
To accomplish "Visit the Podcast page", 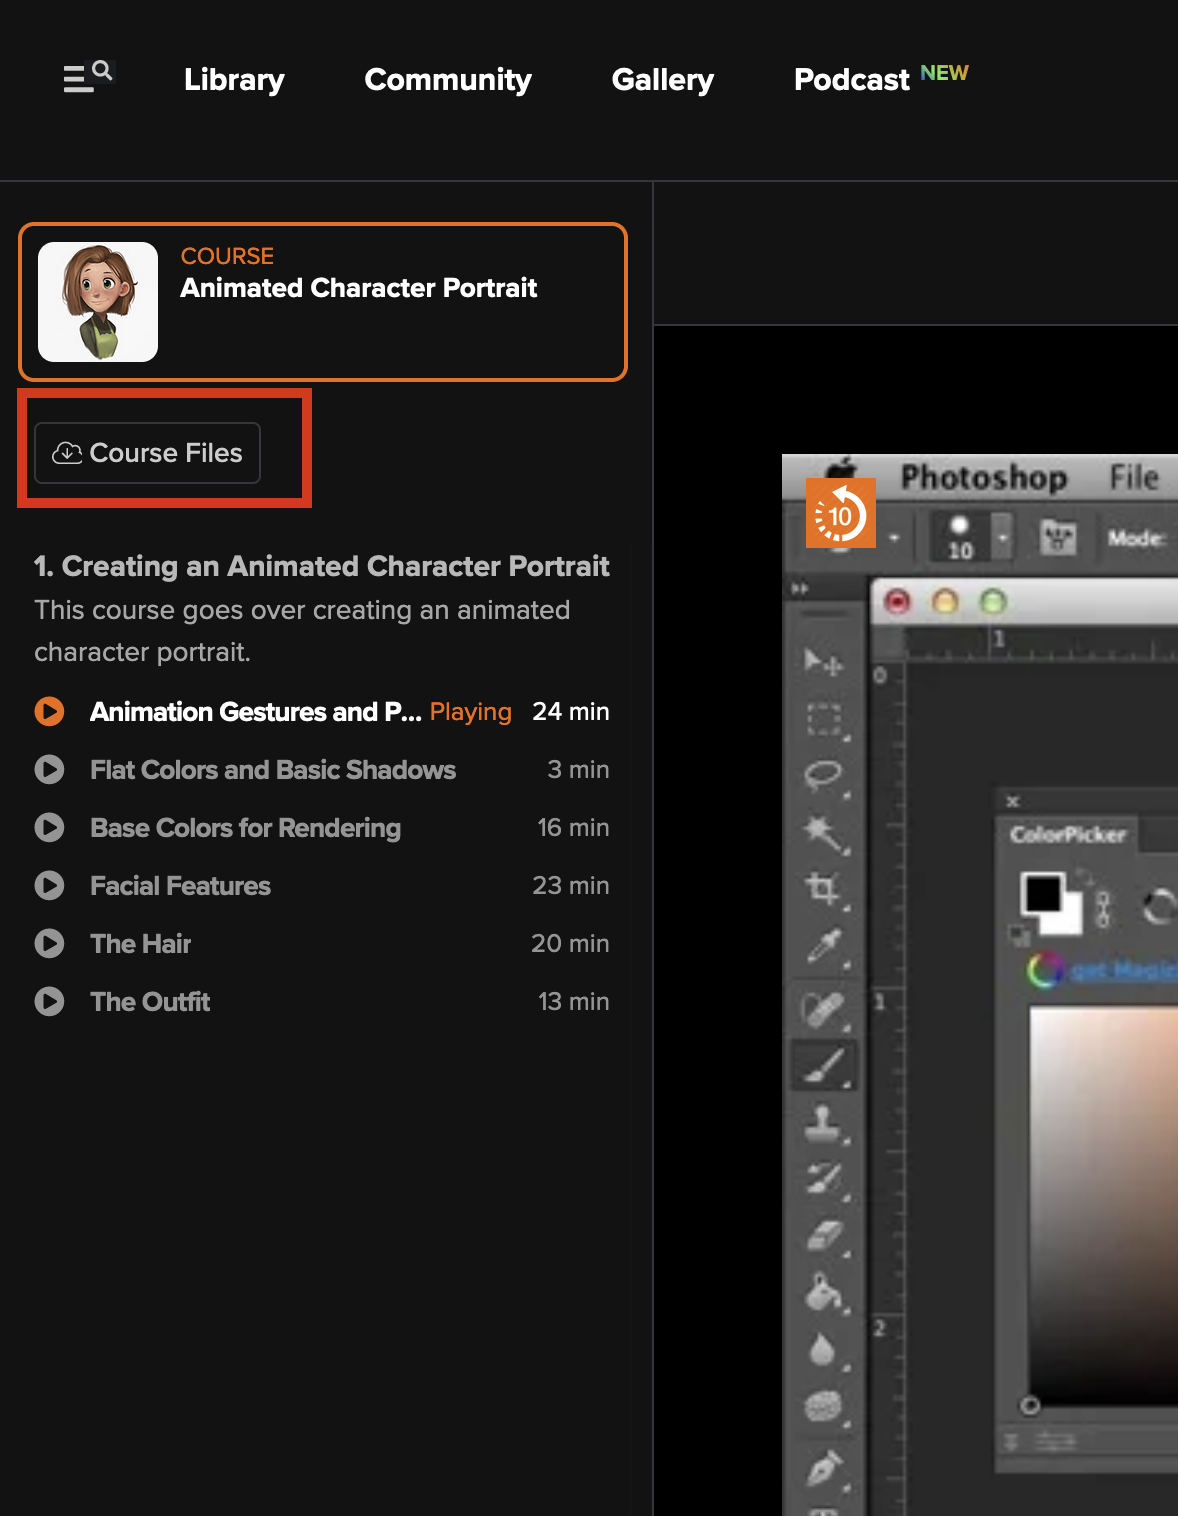I will pos(851,80).
